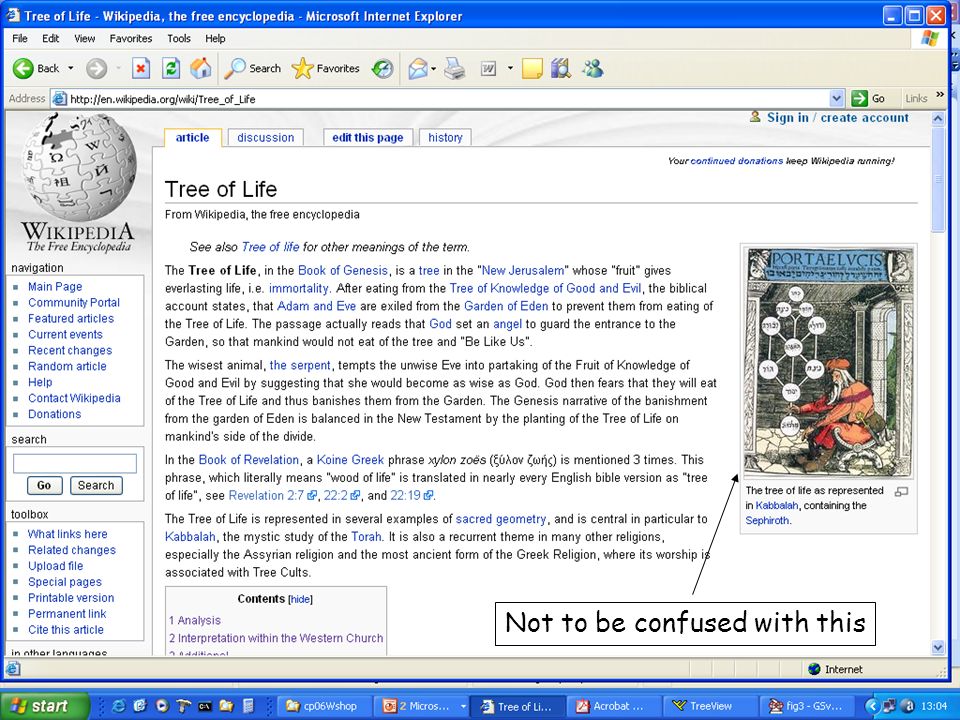Switch to Acrobat taskbar window
The image size is (960, 720).
(x=615, y=706)
